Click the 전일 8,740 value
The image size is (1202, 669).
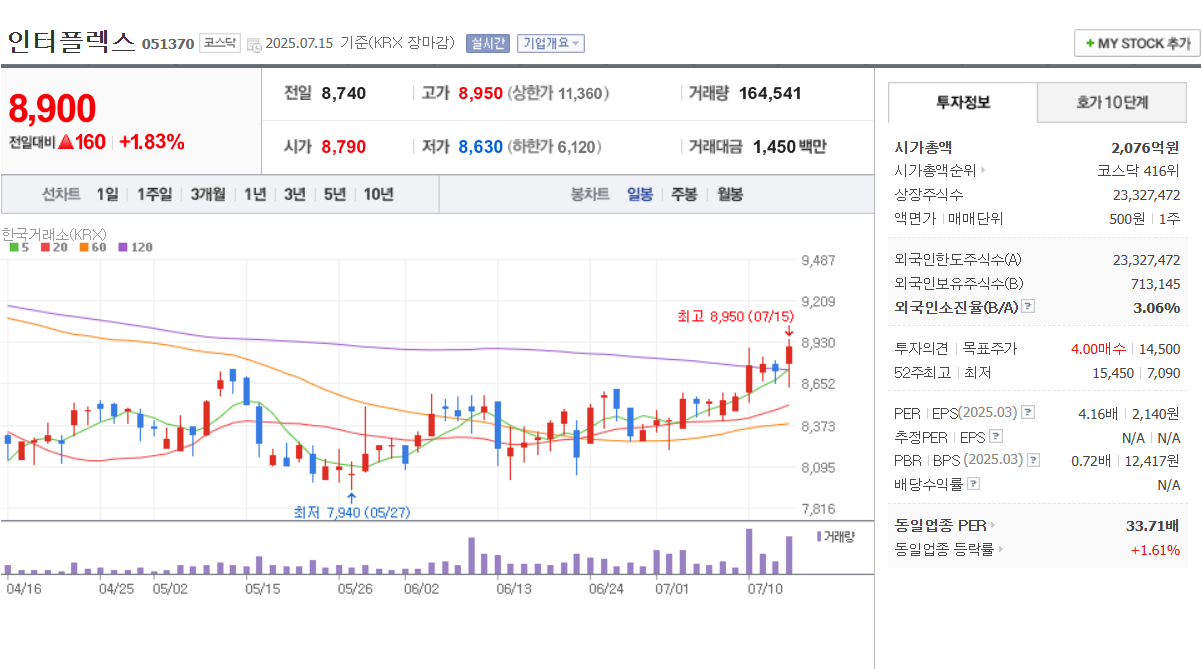[x=344, y=94]
